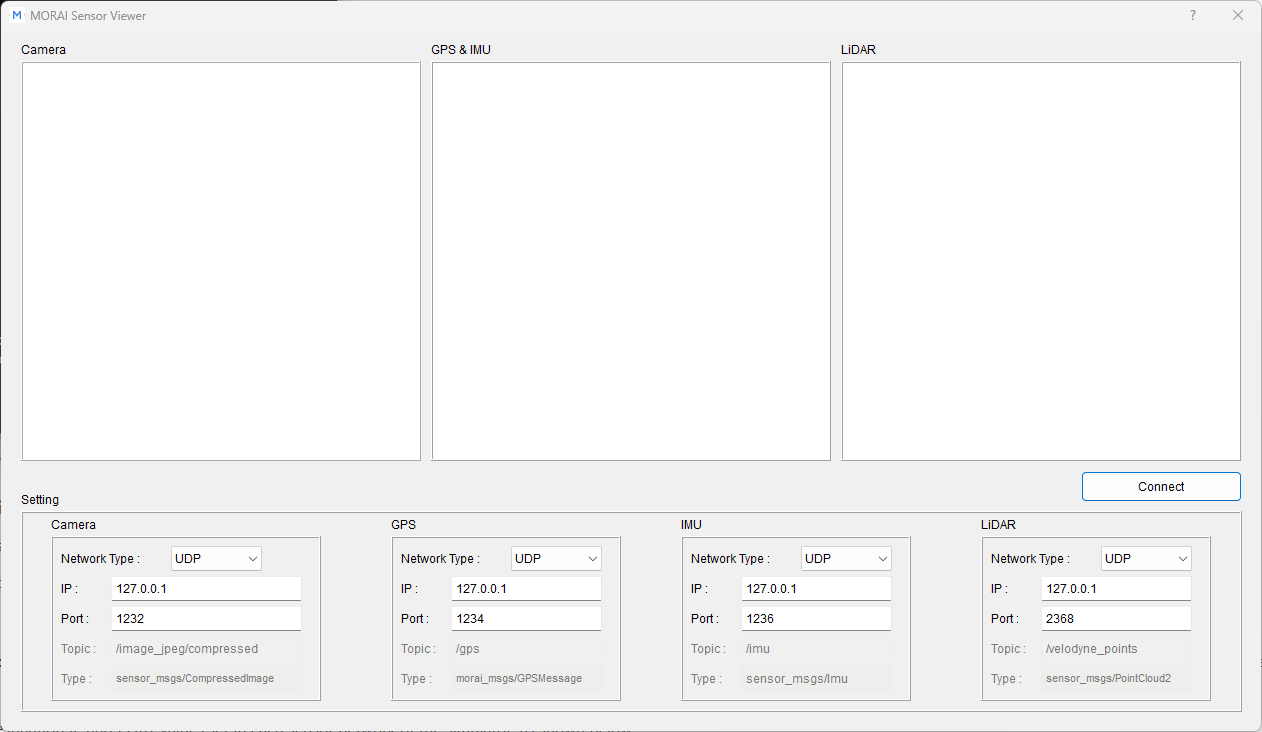Click the LiDAR Topic field /velodyne_points
Viewport: 1262px width, 732px height.
1116,649
